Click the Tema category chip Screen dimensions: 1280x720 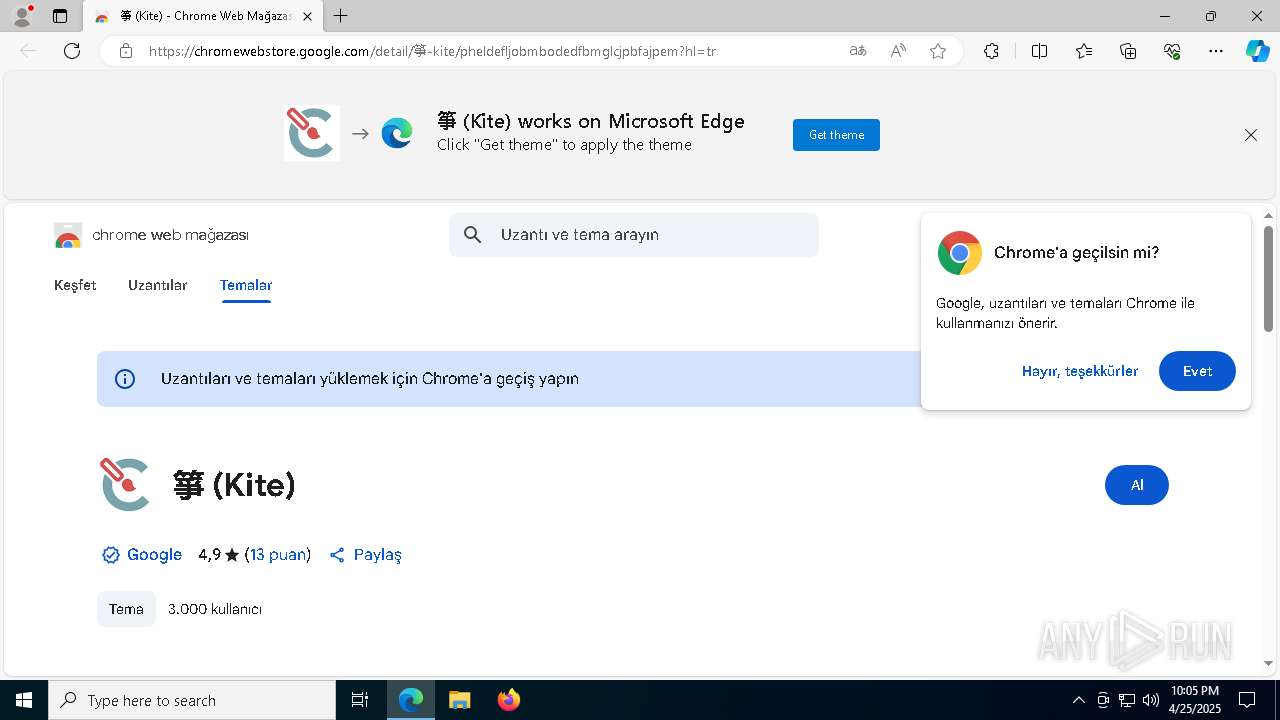point(126,609)
